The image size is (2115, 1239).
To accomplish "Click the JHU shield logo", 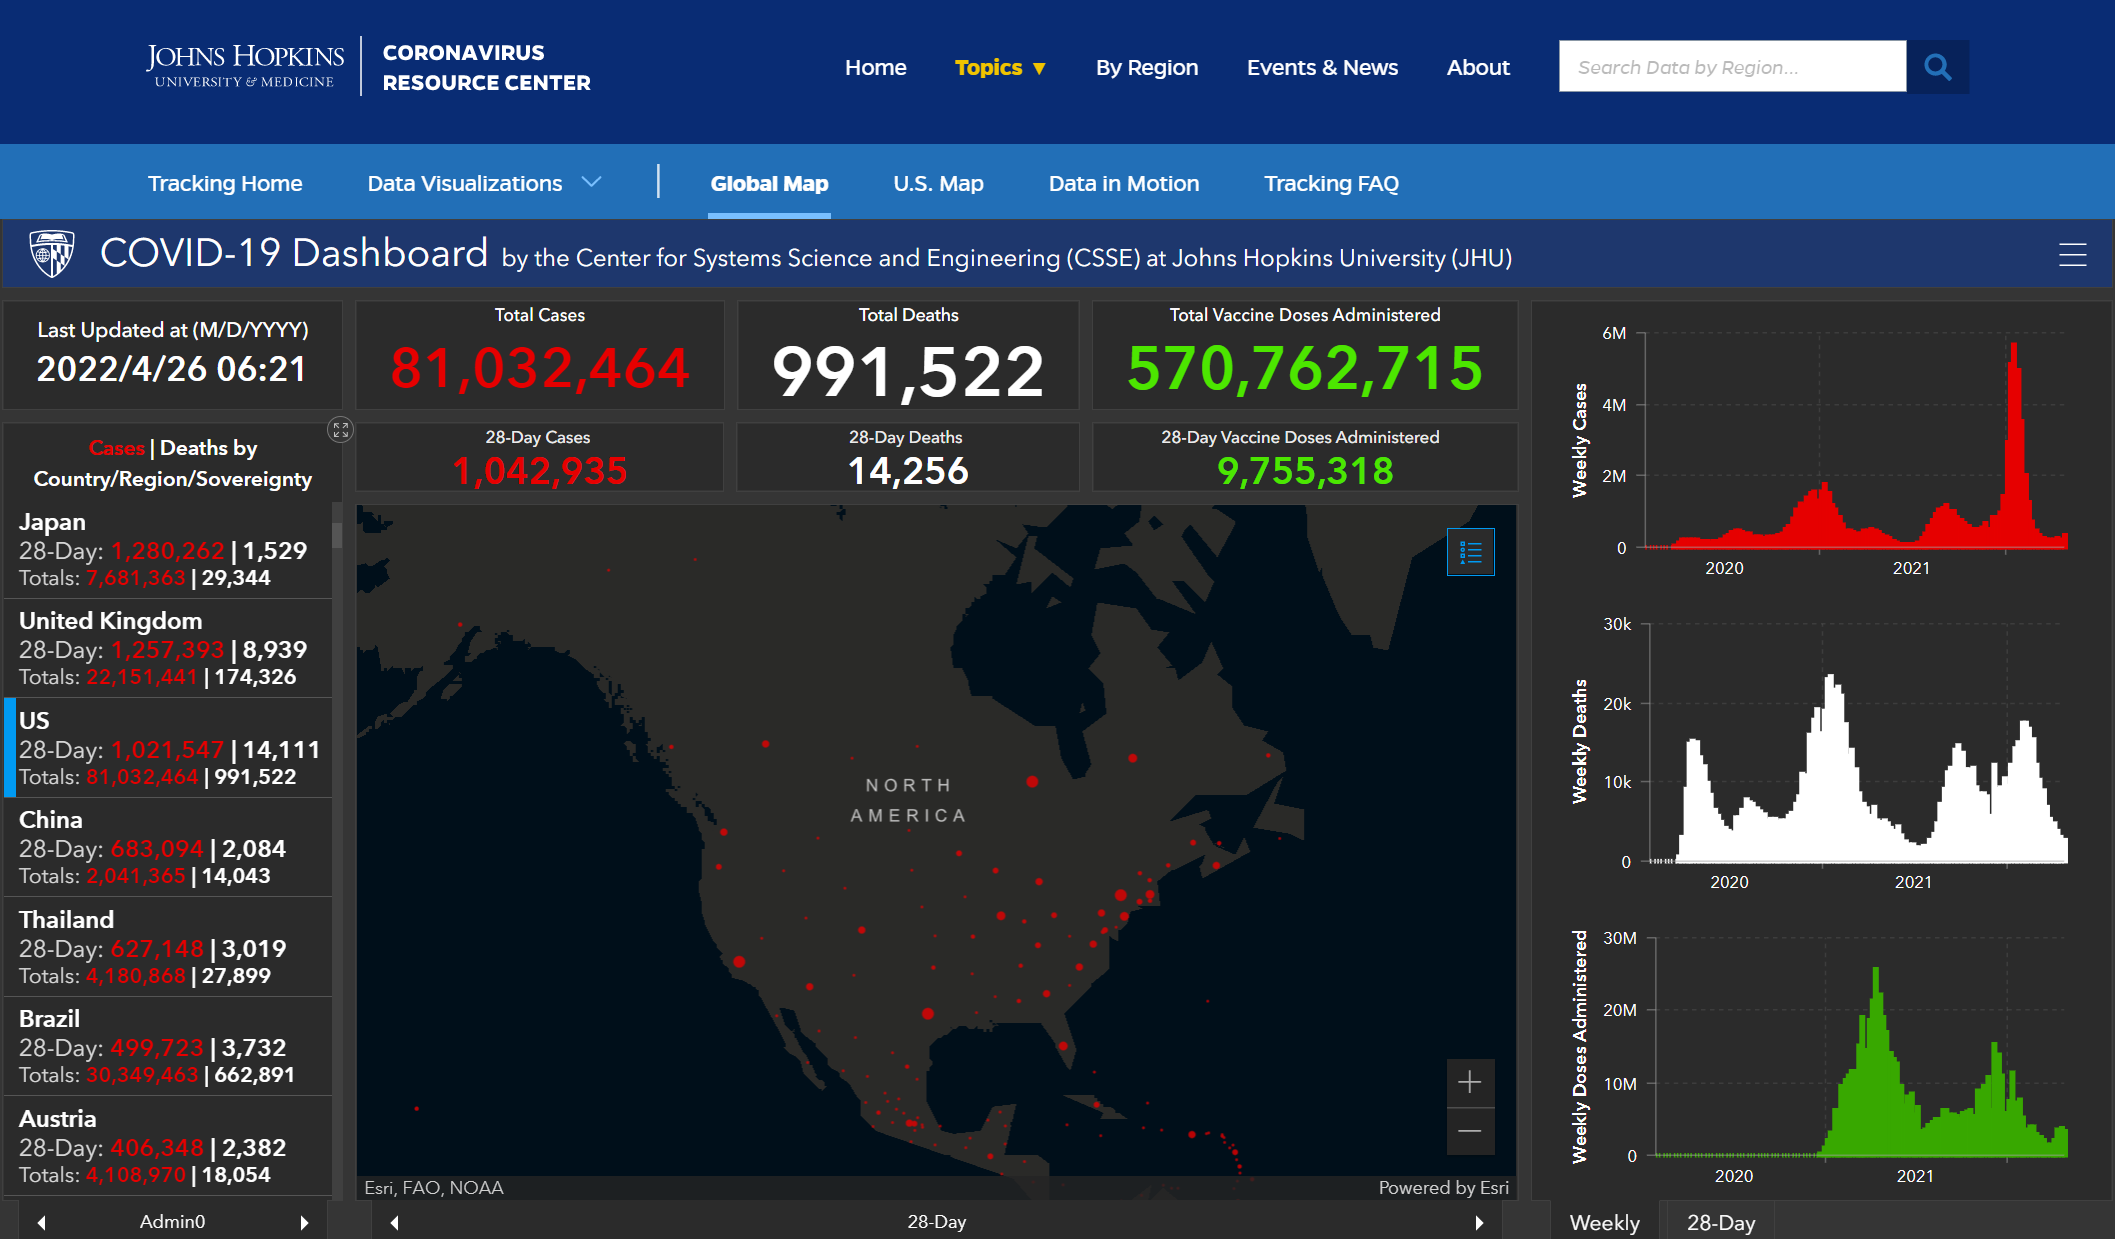I will [52, 254].
